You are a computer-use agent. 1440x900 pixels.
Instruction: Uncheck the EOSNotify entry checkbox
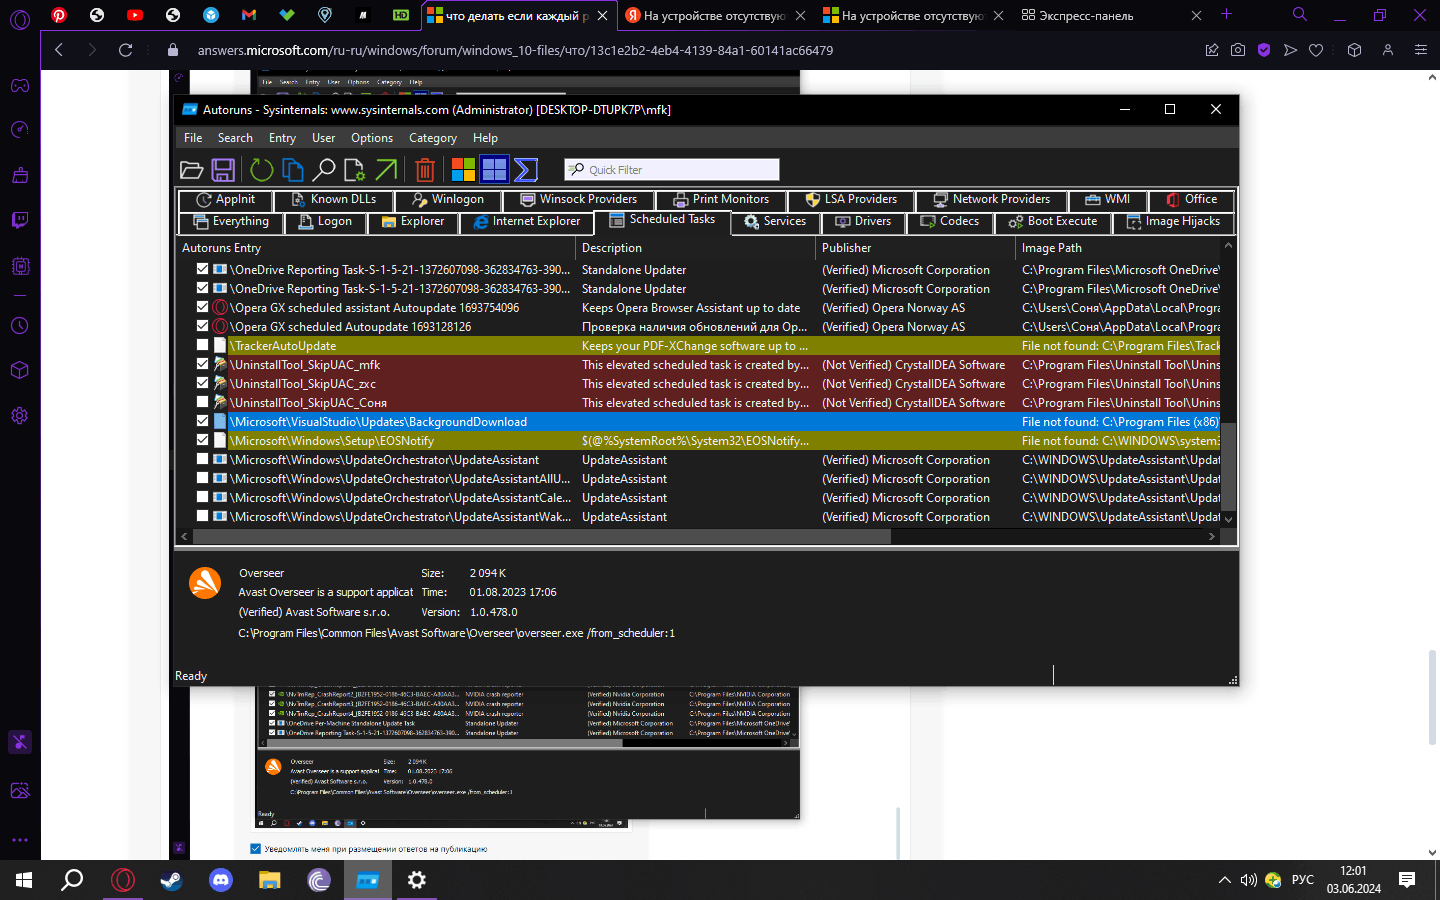(203, 440)
